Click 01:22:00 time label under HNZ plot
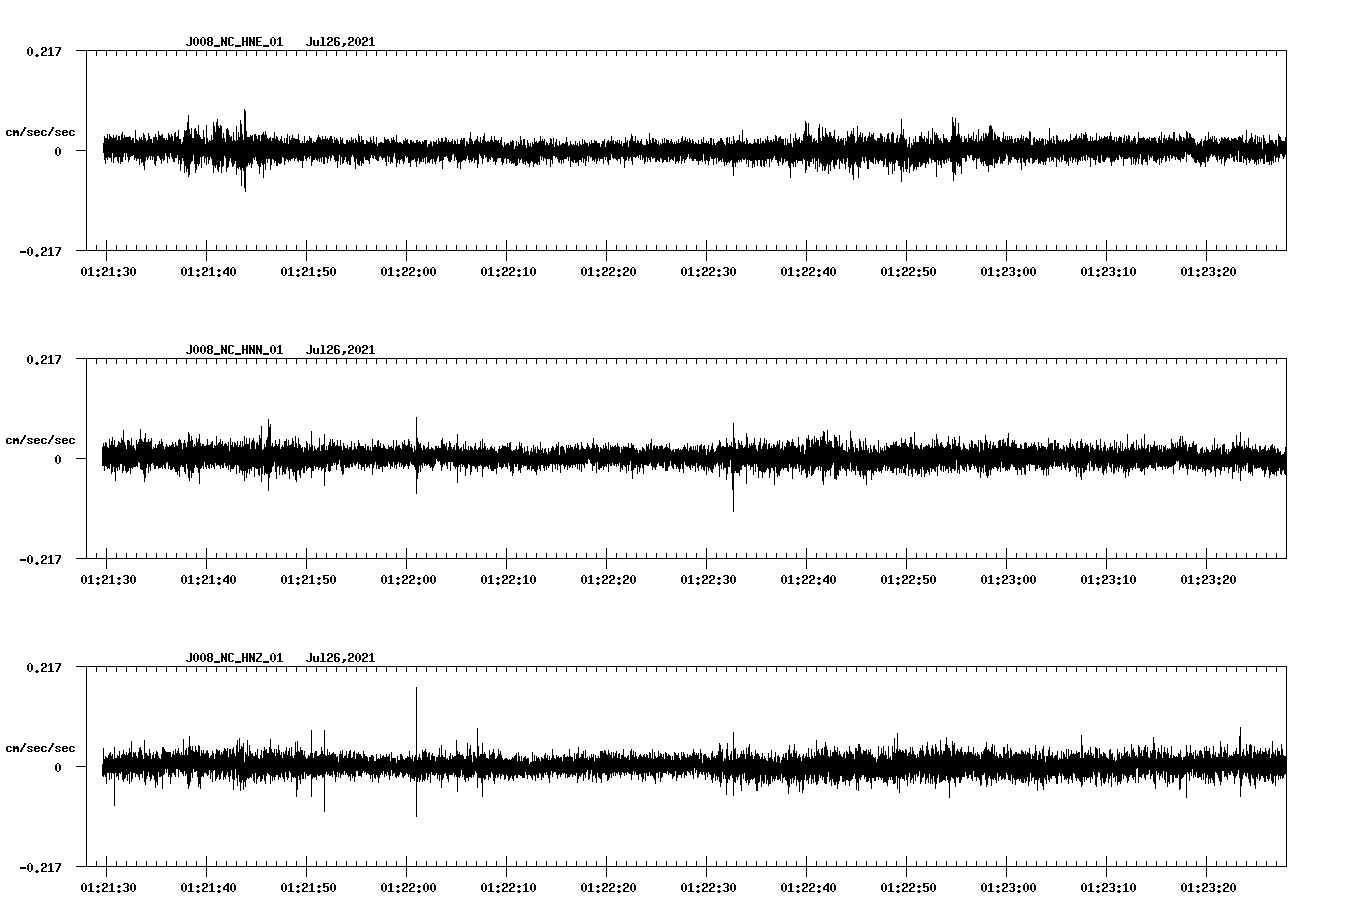1358x924 pixels. tap(407, 887)
